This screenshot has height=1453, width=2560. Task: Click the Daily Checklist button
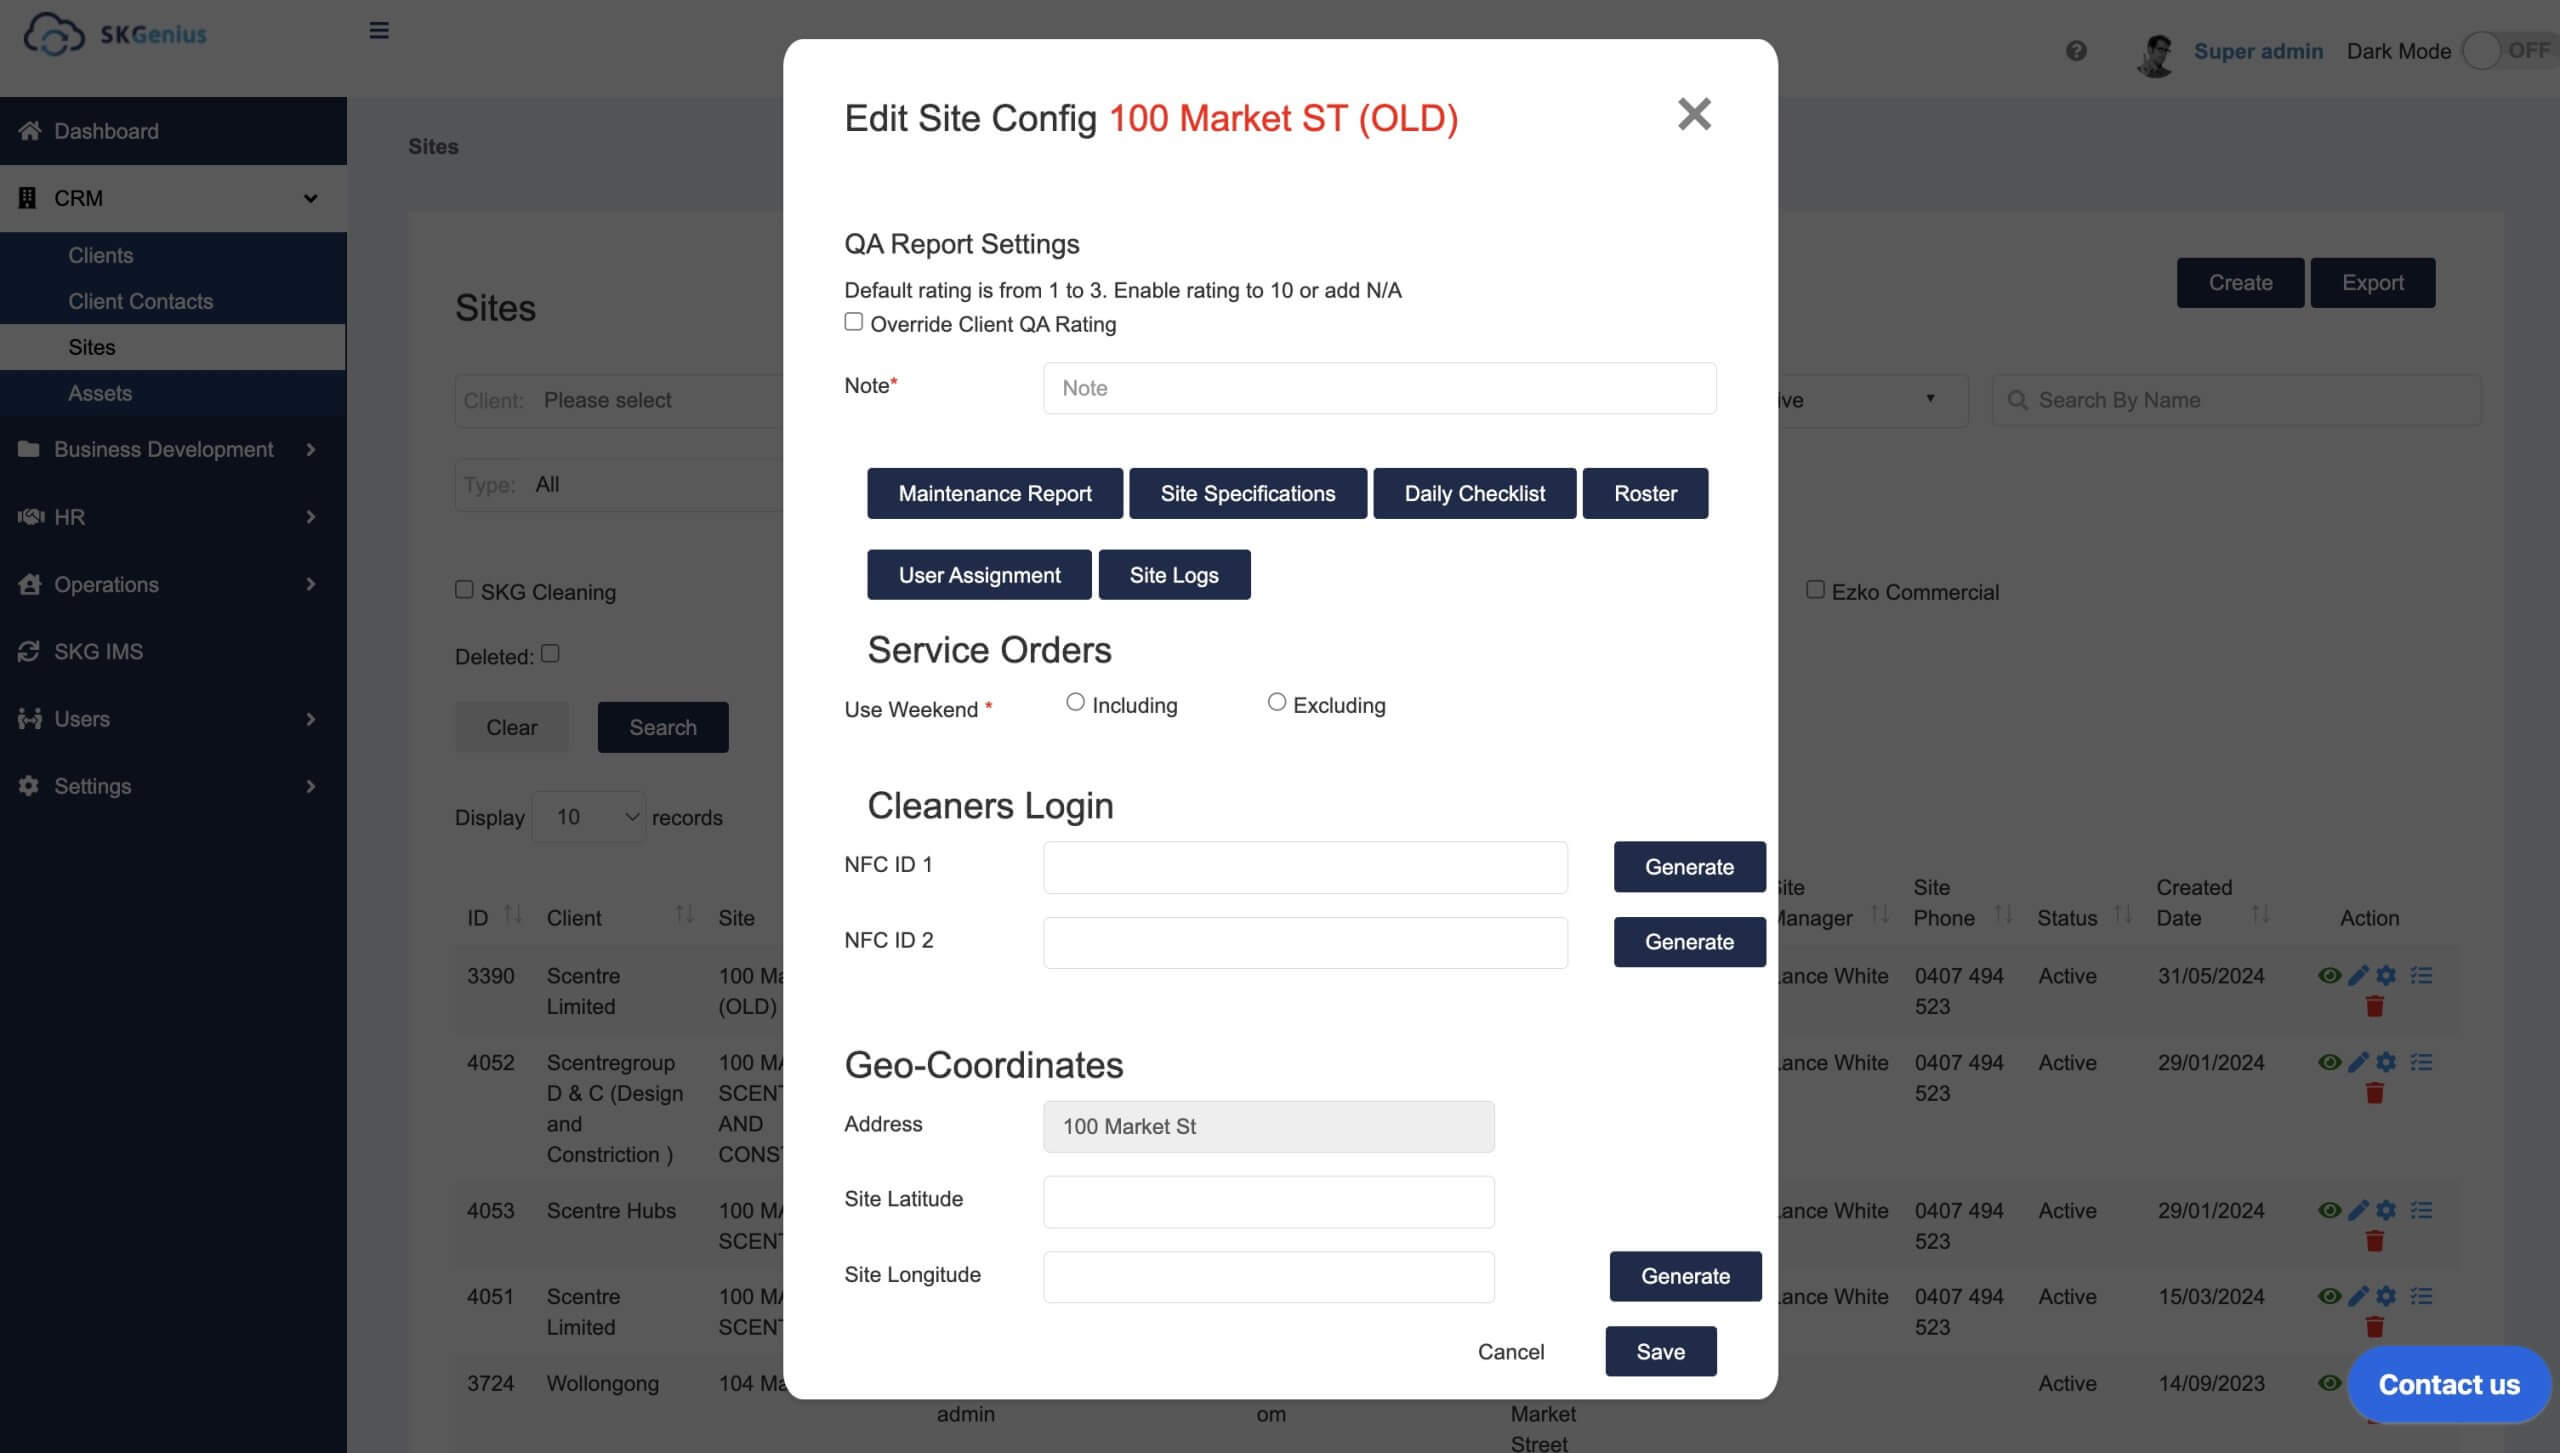tap(1473, 493)
